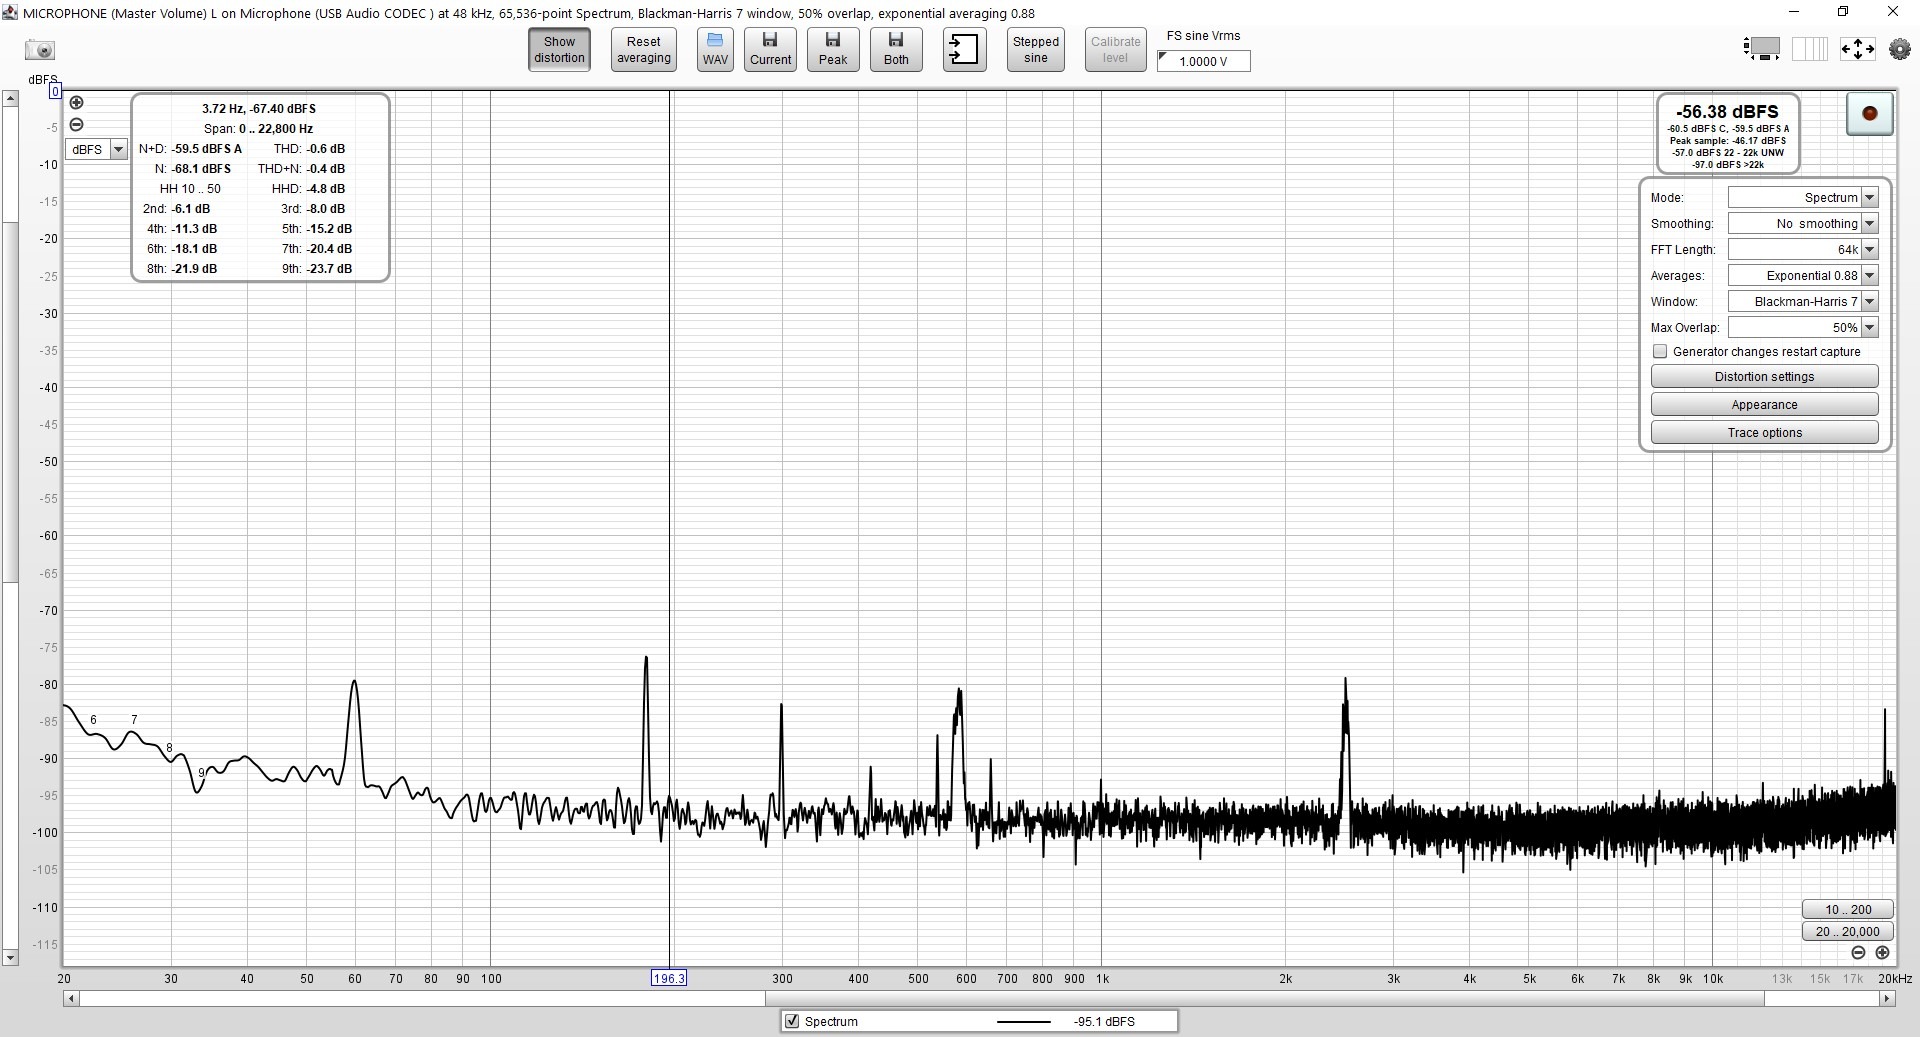Enable Generator changes restart capture checkbox
The width and height of the screenshot is (1920, 1037).
pos(1660,352)
